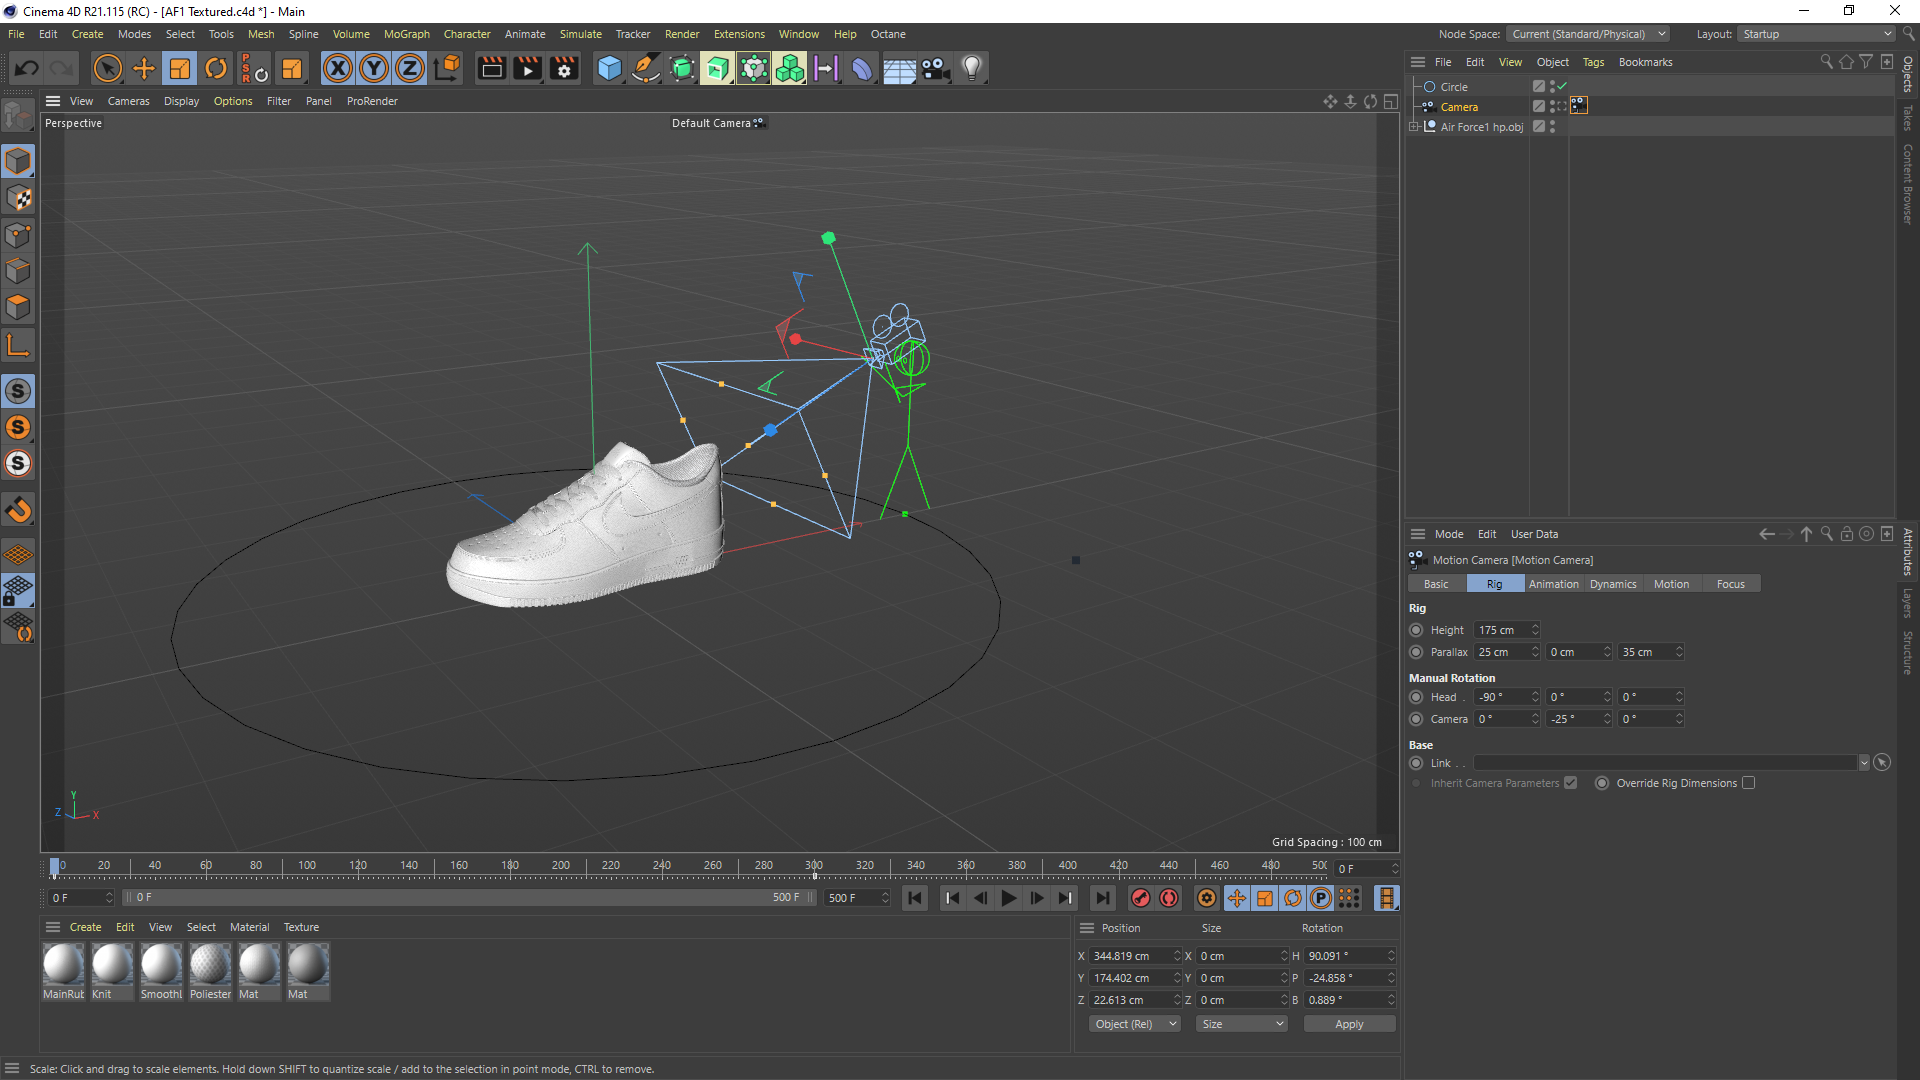Open Object (Rel) coordinate dropdown
Viewport: 1920px width, 1080px height.
[1135, 1024]
